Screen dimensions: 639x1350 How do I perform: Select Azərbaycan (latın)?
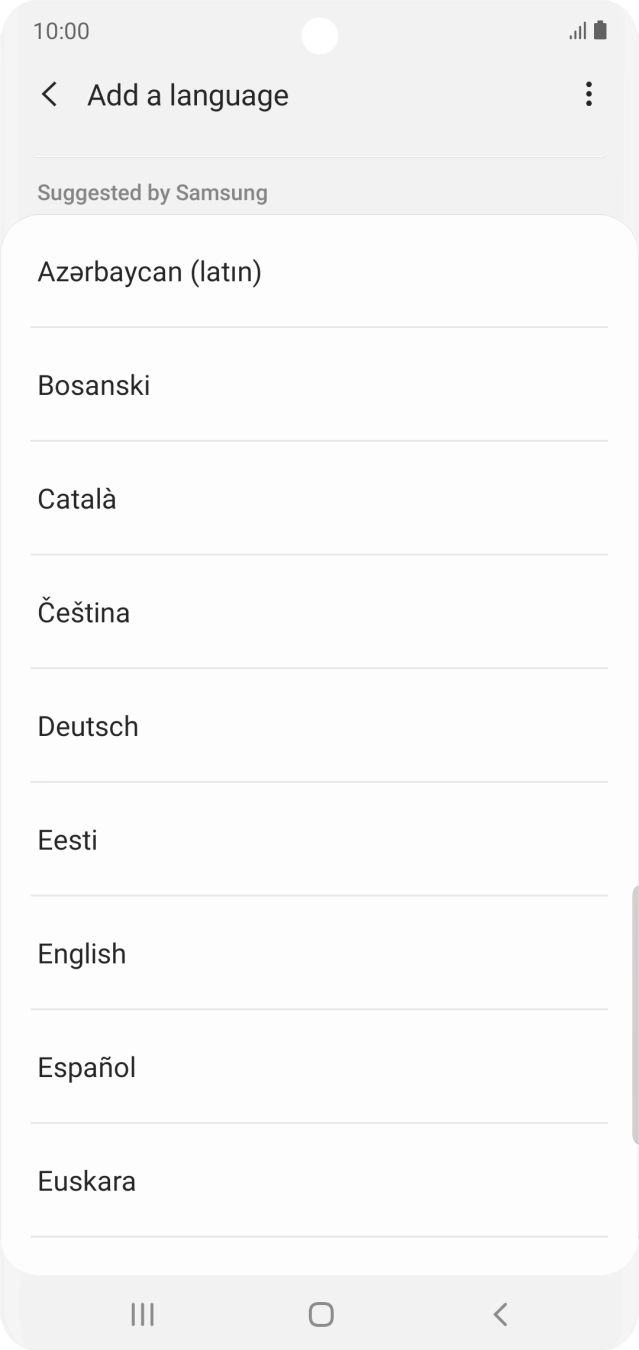pyautogui.click(x=149, y=270)
